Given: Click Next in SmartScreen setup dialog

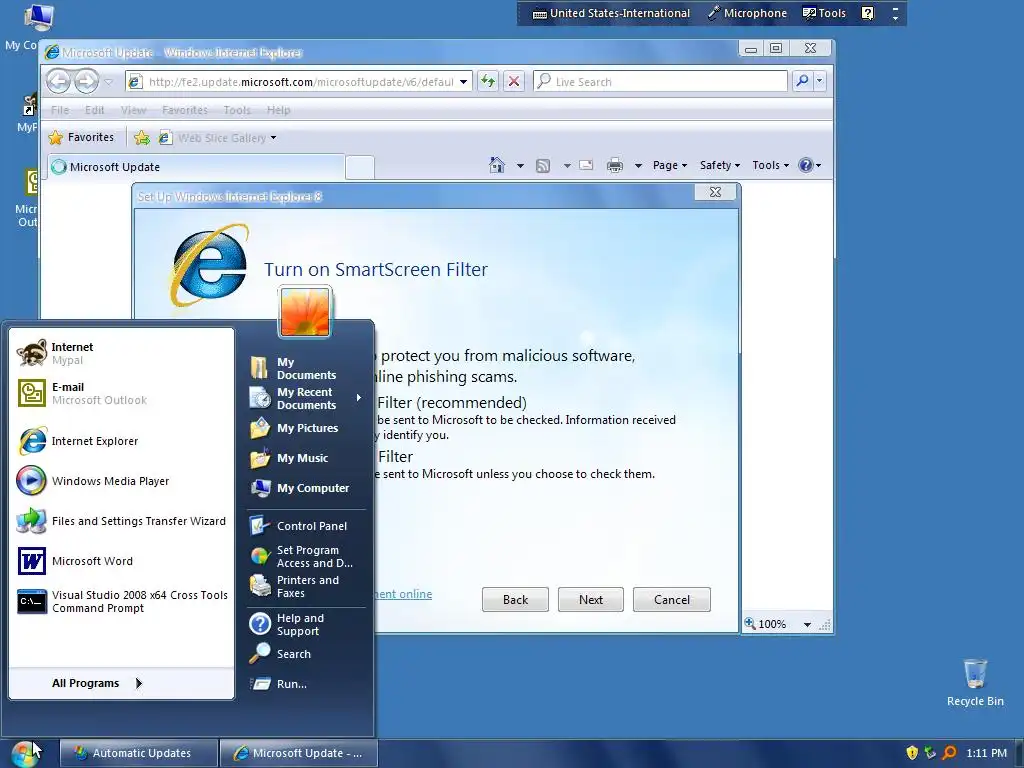Looking at the screenshot, I should click(590, 600).
